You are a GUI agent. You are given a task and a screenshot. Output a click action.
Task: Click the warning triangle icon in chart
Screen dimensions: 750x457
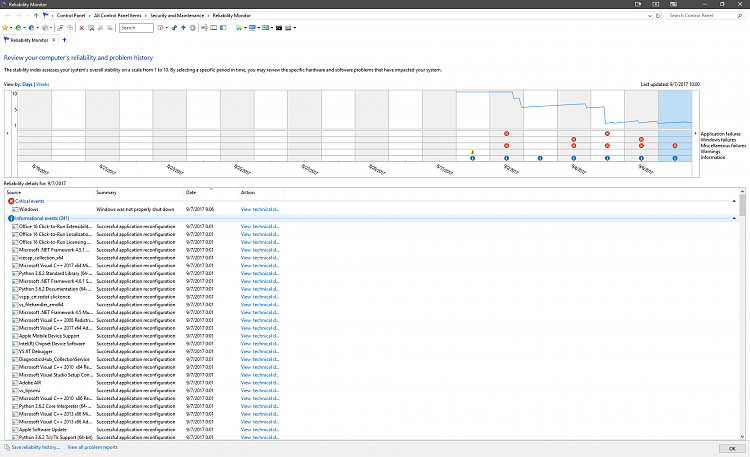pos(473,152)
